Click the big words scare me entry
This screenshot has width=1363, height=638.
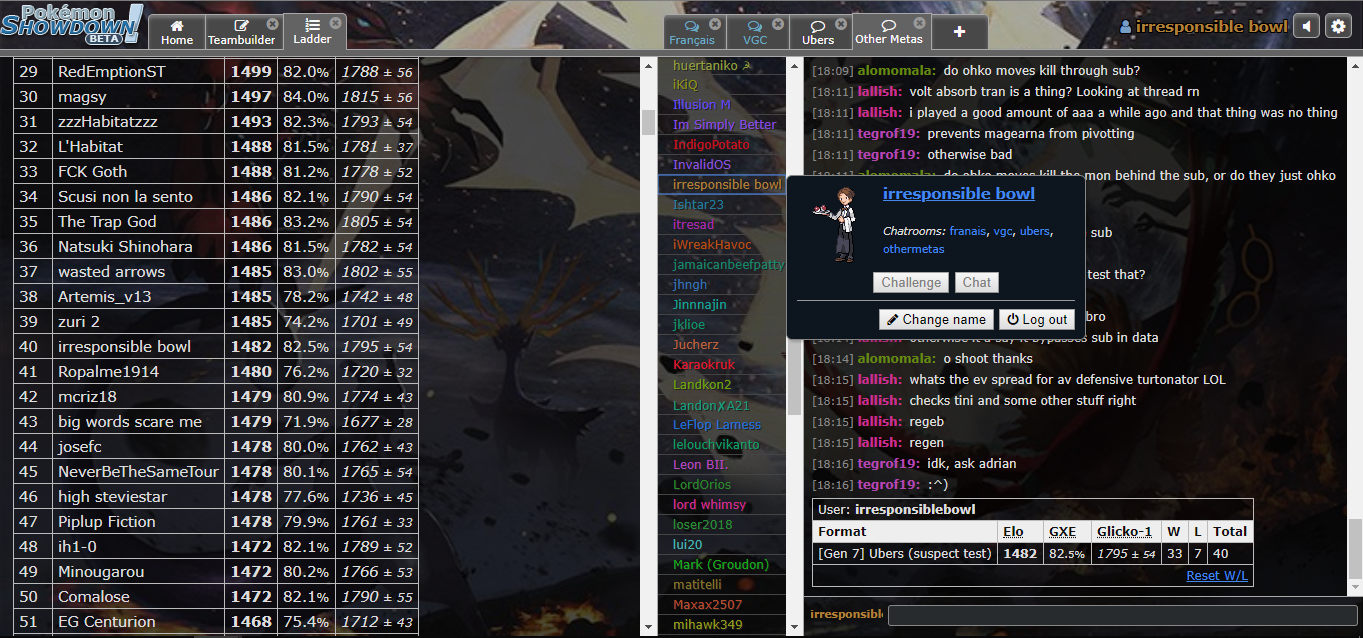click(x=216, y=422)
